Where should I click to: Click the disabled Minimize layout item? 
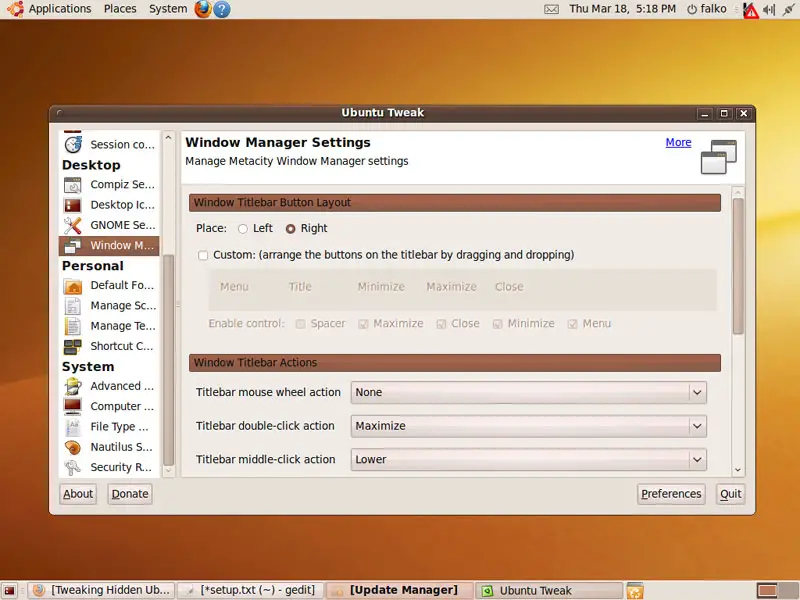pos(381,287)
